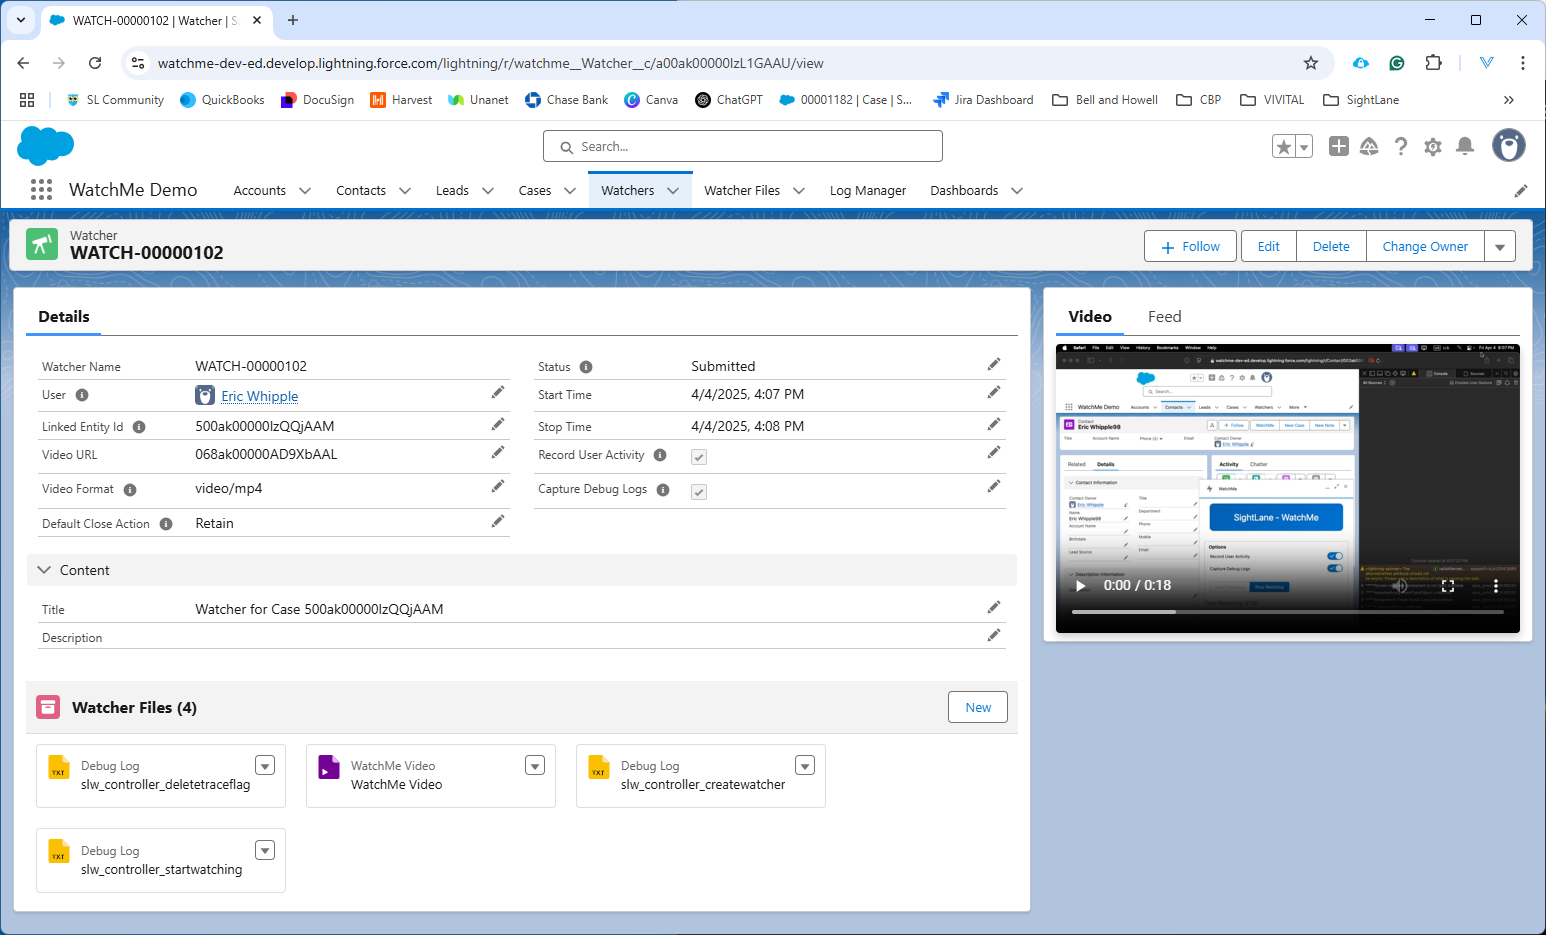Edit the Status field pencil icon
The width and height of the screenshot is (1546, 935).
tap(994, 364)
